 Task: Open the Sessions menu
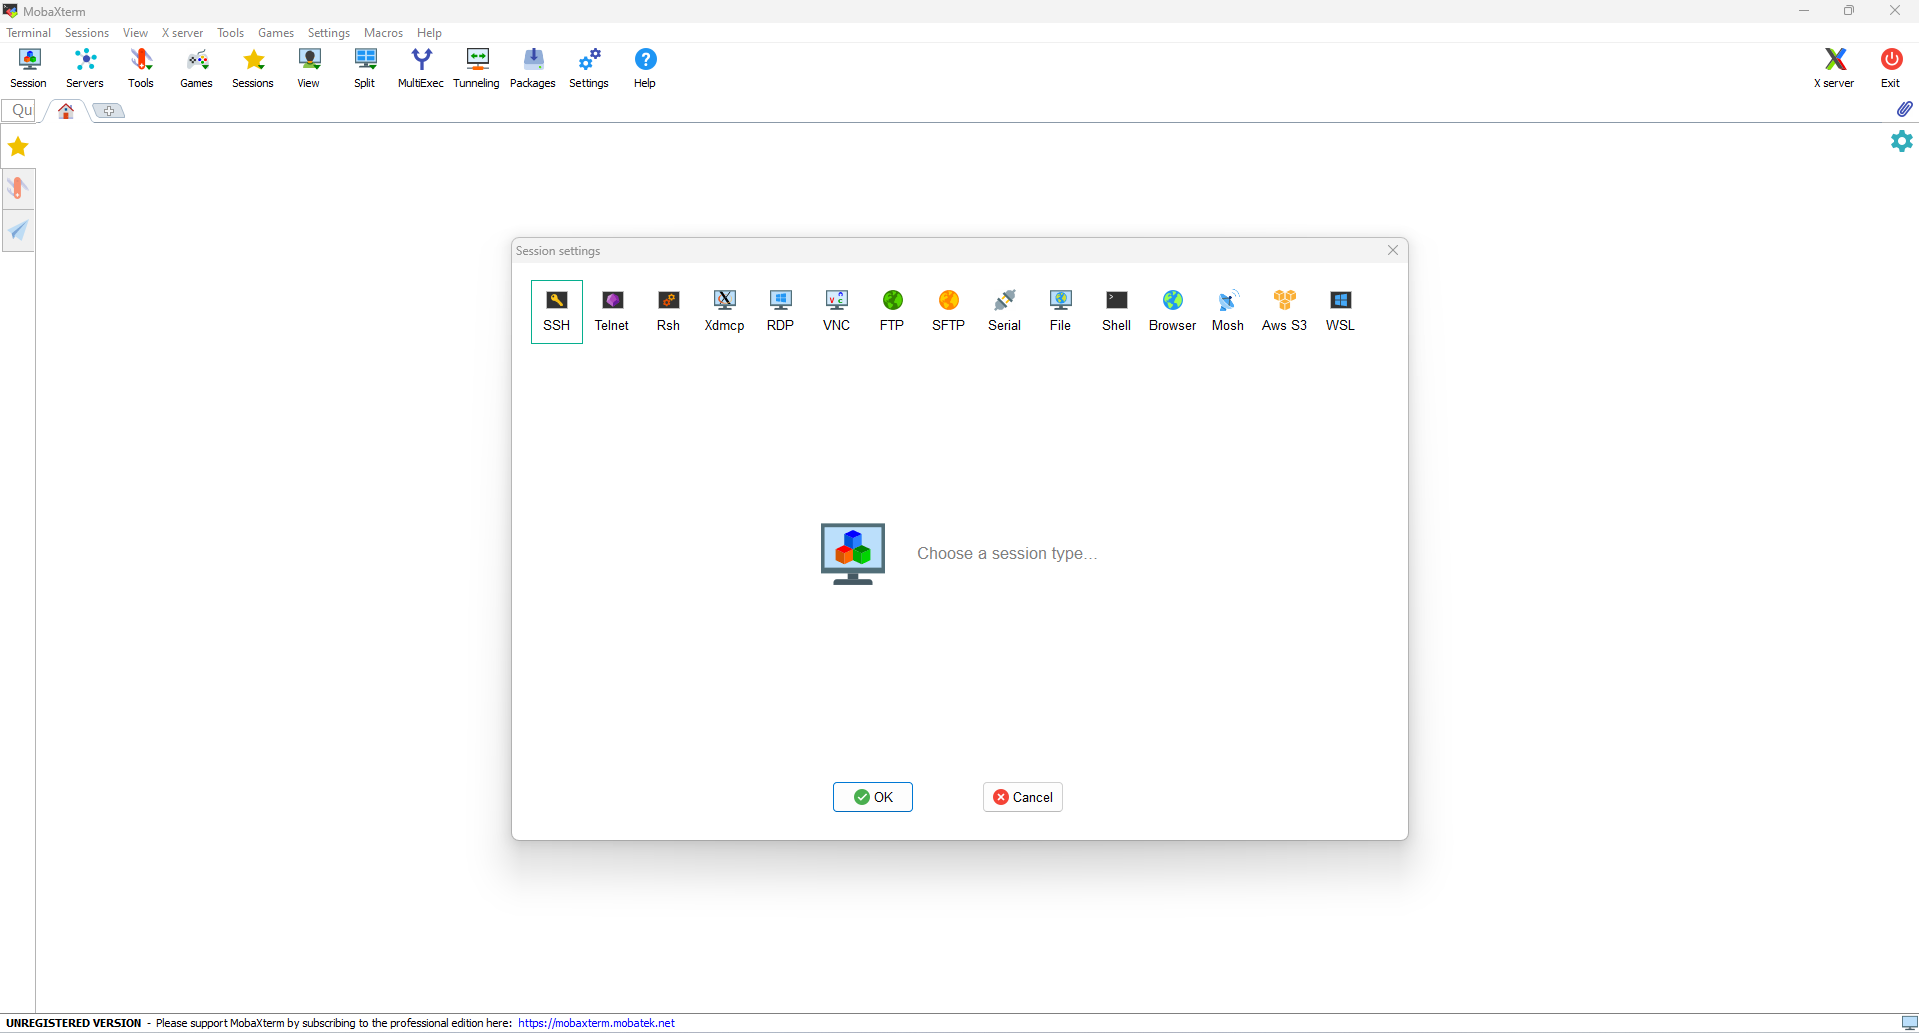pyautogui.click(x=87, y=33)
